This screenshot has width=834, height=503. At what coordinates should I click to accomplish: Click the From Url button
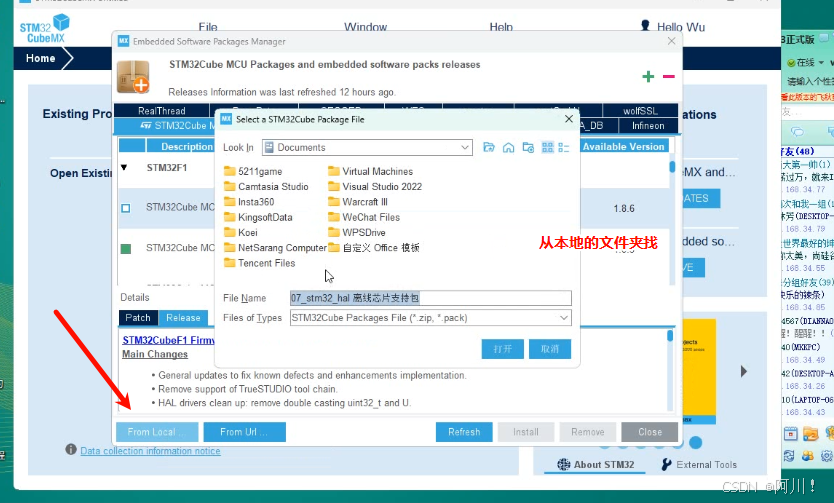244,432
